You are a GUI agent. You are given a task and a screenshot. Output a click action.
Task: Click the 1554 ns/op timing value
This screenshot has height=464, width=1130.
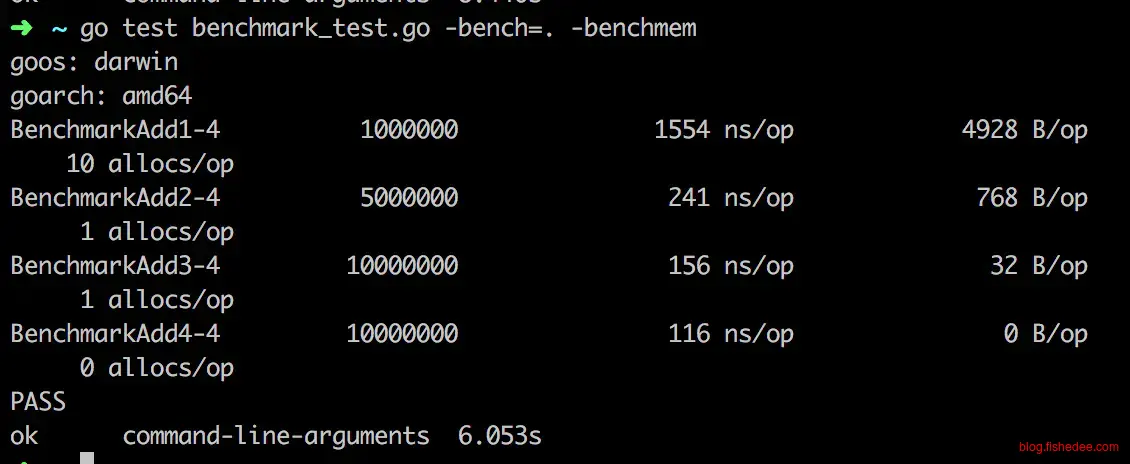click(x=724, y=130)
